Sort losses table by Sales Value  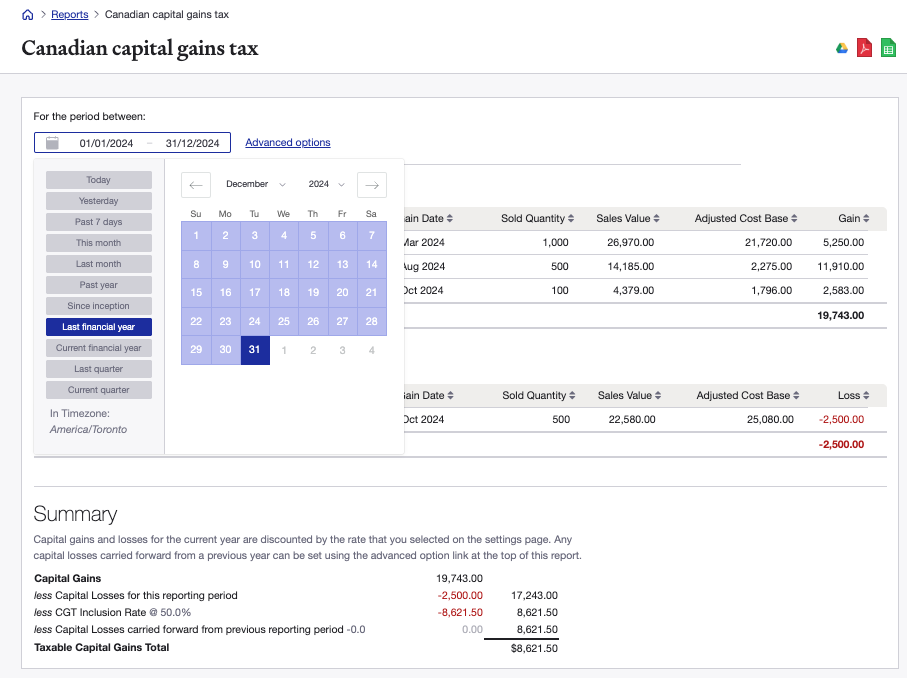[629, 395]
